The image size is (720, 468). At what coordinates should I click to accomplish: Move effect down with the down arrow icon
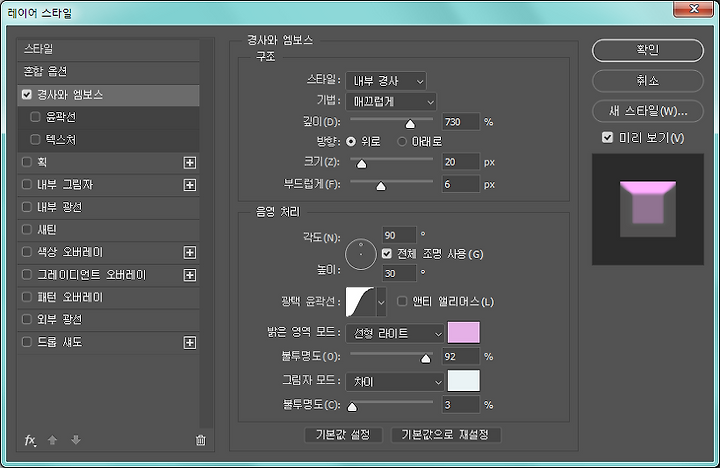(x=76, y=440)
